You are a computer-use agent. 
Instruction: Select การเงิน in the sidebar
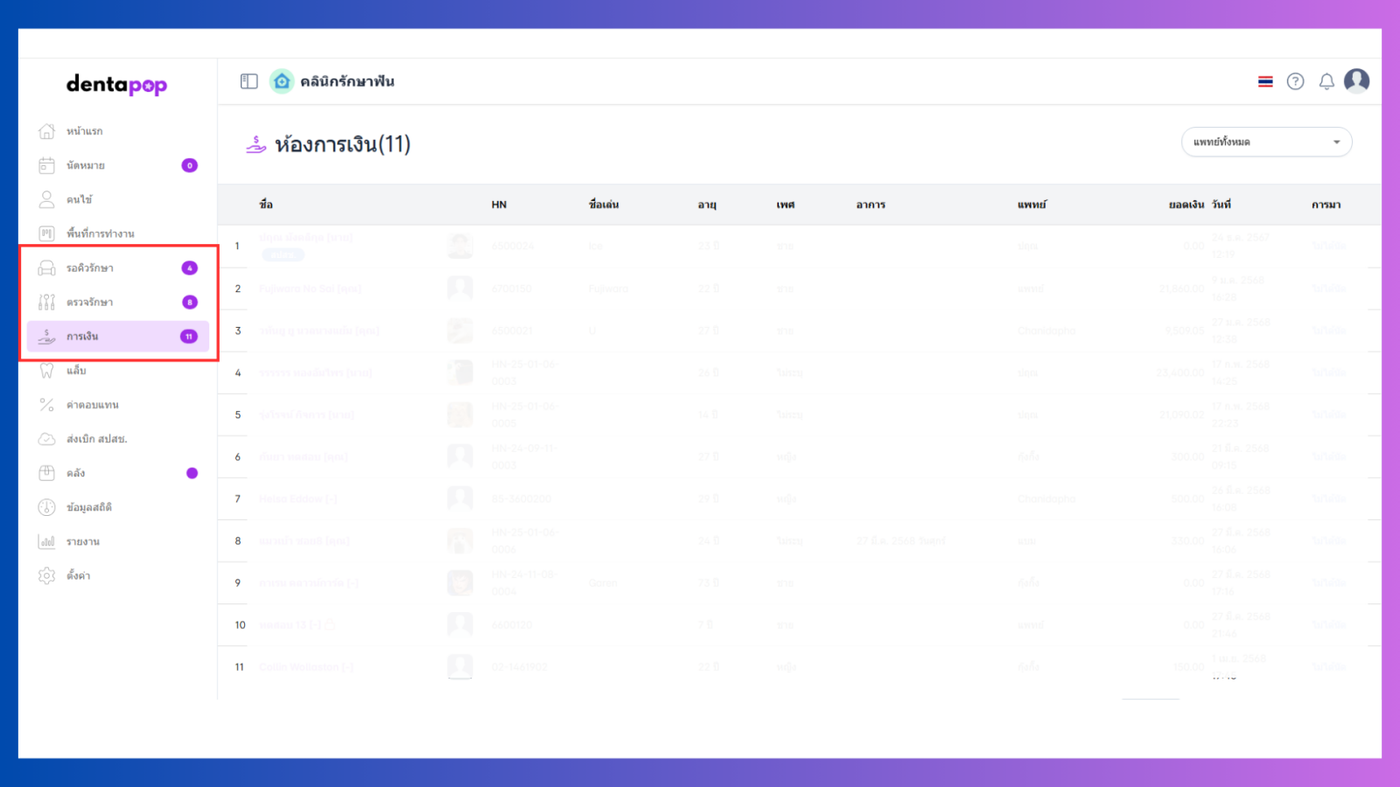coord(118,336)
